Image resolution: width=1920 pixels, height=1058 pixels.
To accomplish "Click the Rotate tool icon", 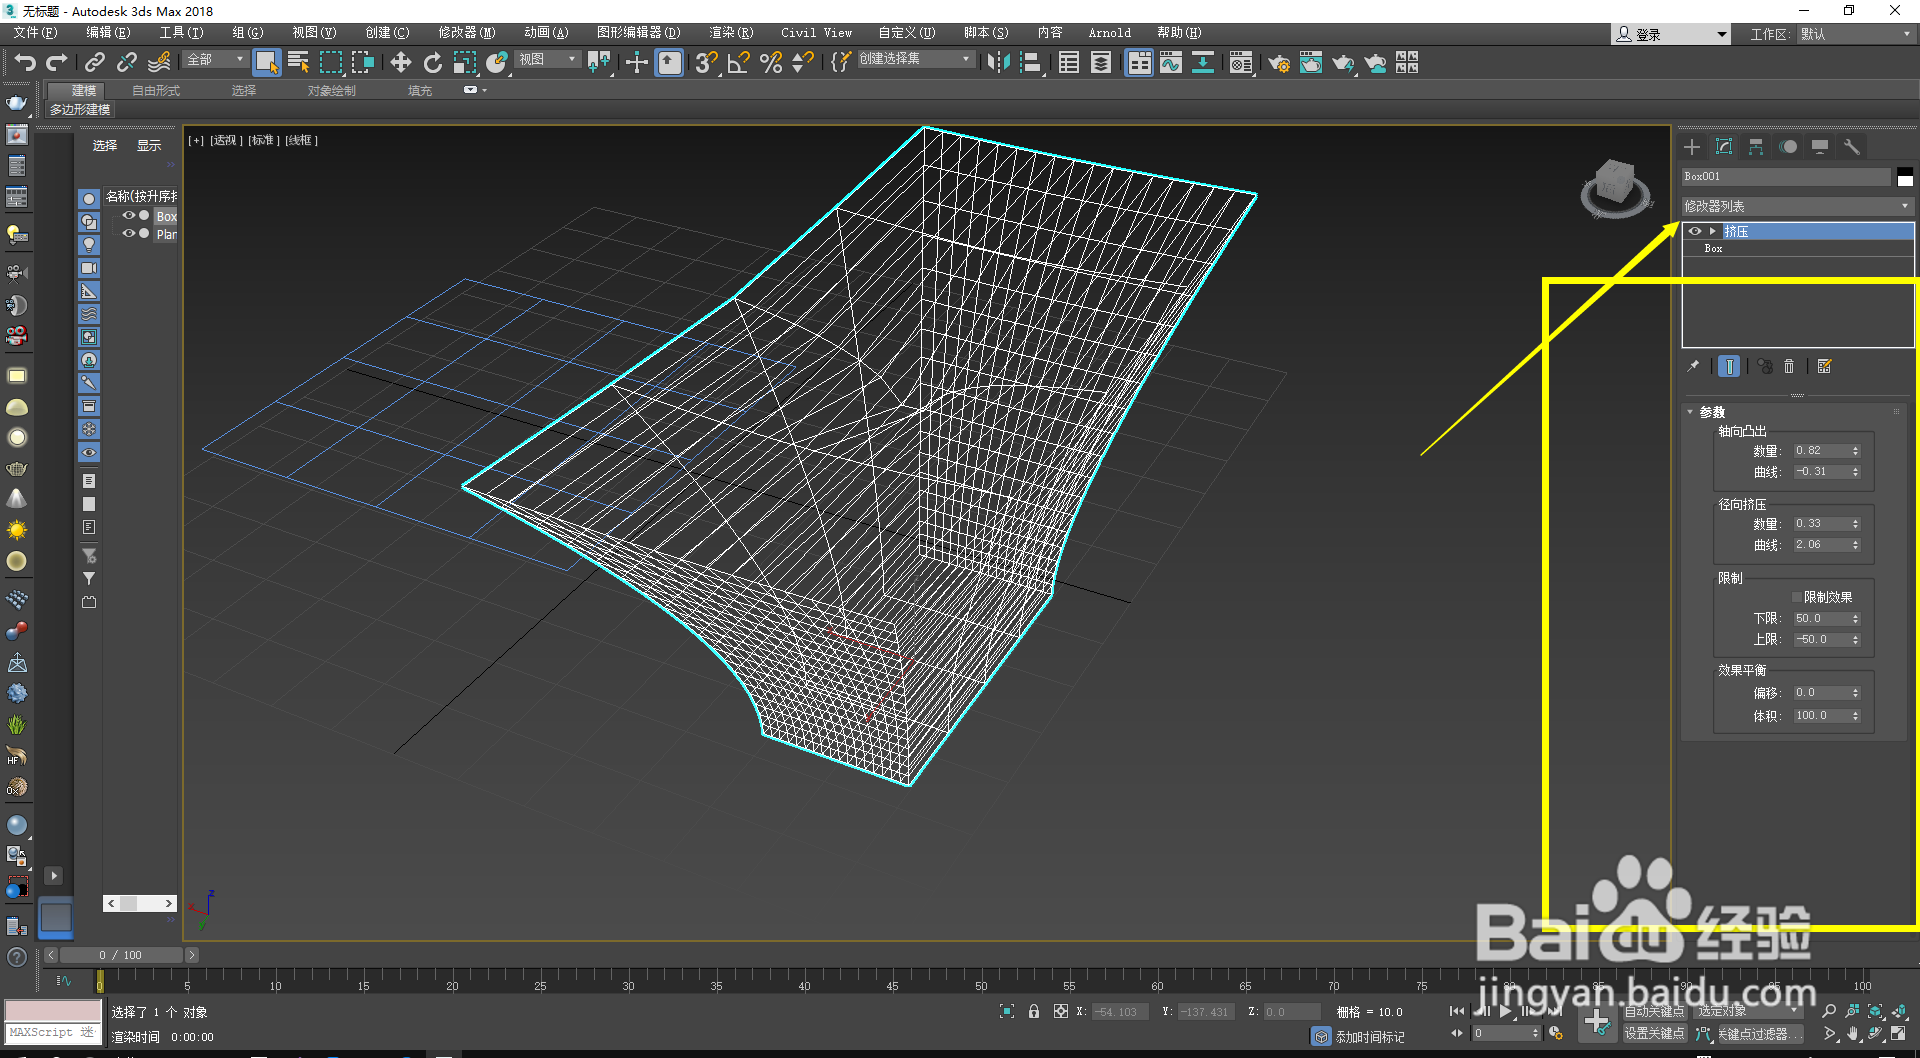I will 432,63.
